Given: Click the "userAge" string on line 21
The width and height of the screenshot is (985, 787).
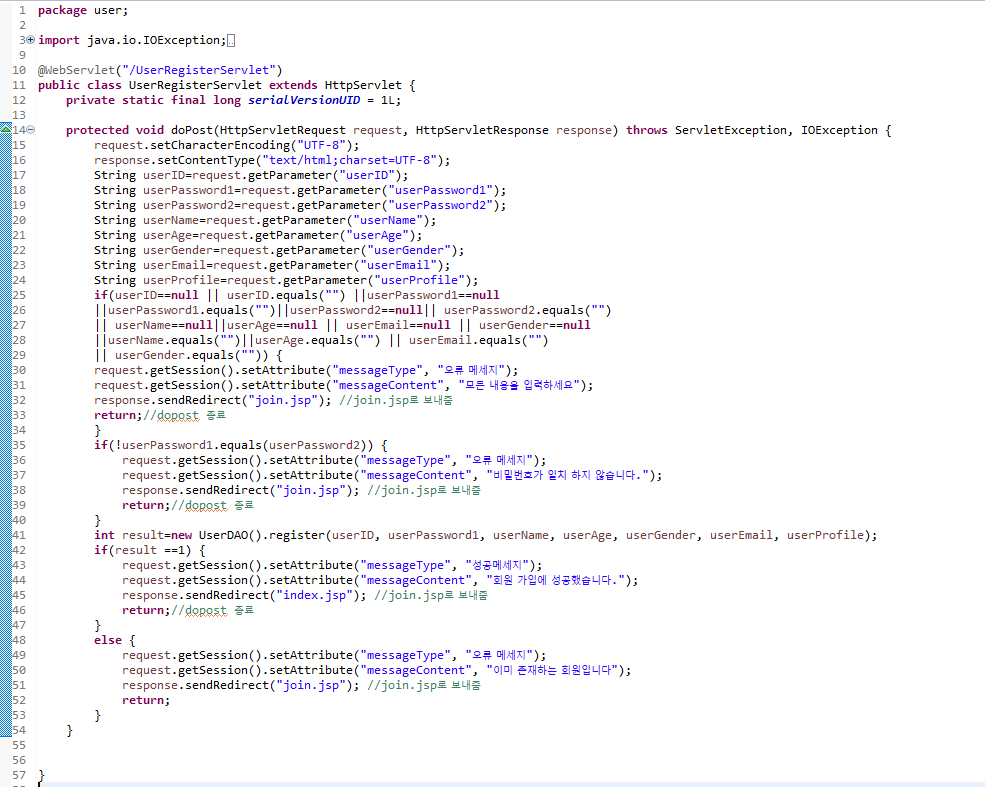Looking at the screenshot, I should (x=378, y=236).
